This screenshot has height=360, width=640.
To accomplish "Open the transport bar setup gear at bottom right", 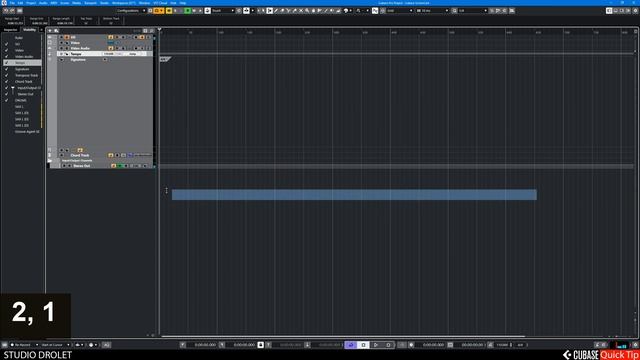I will (635, 345).
